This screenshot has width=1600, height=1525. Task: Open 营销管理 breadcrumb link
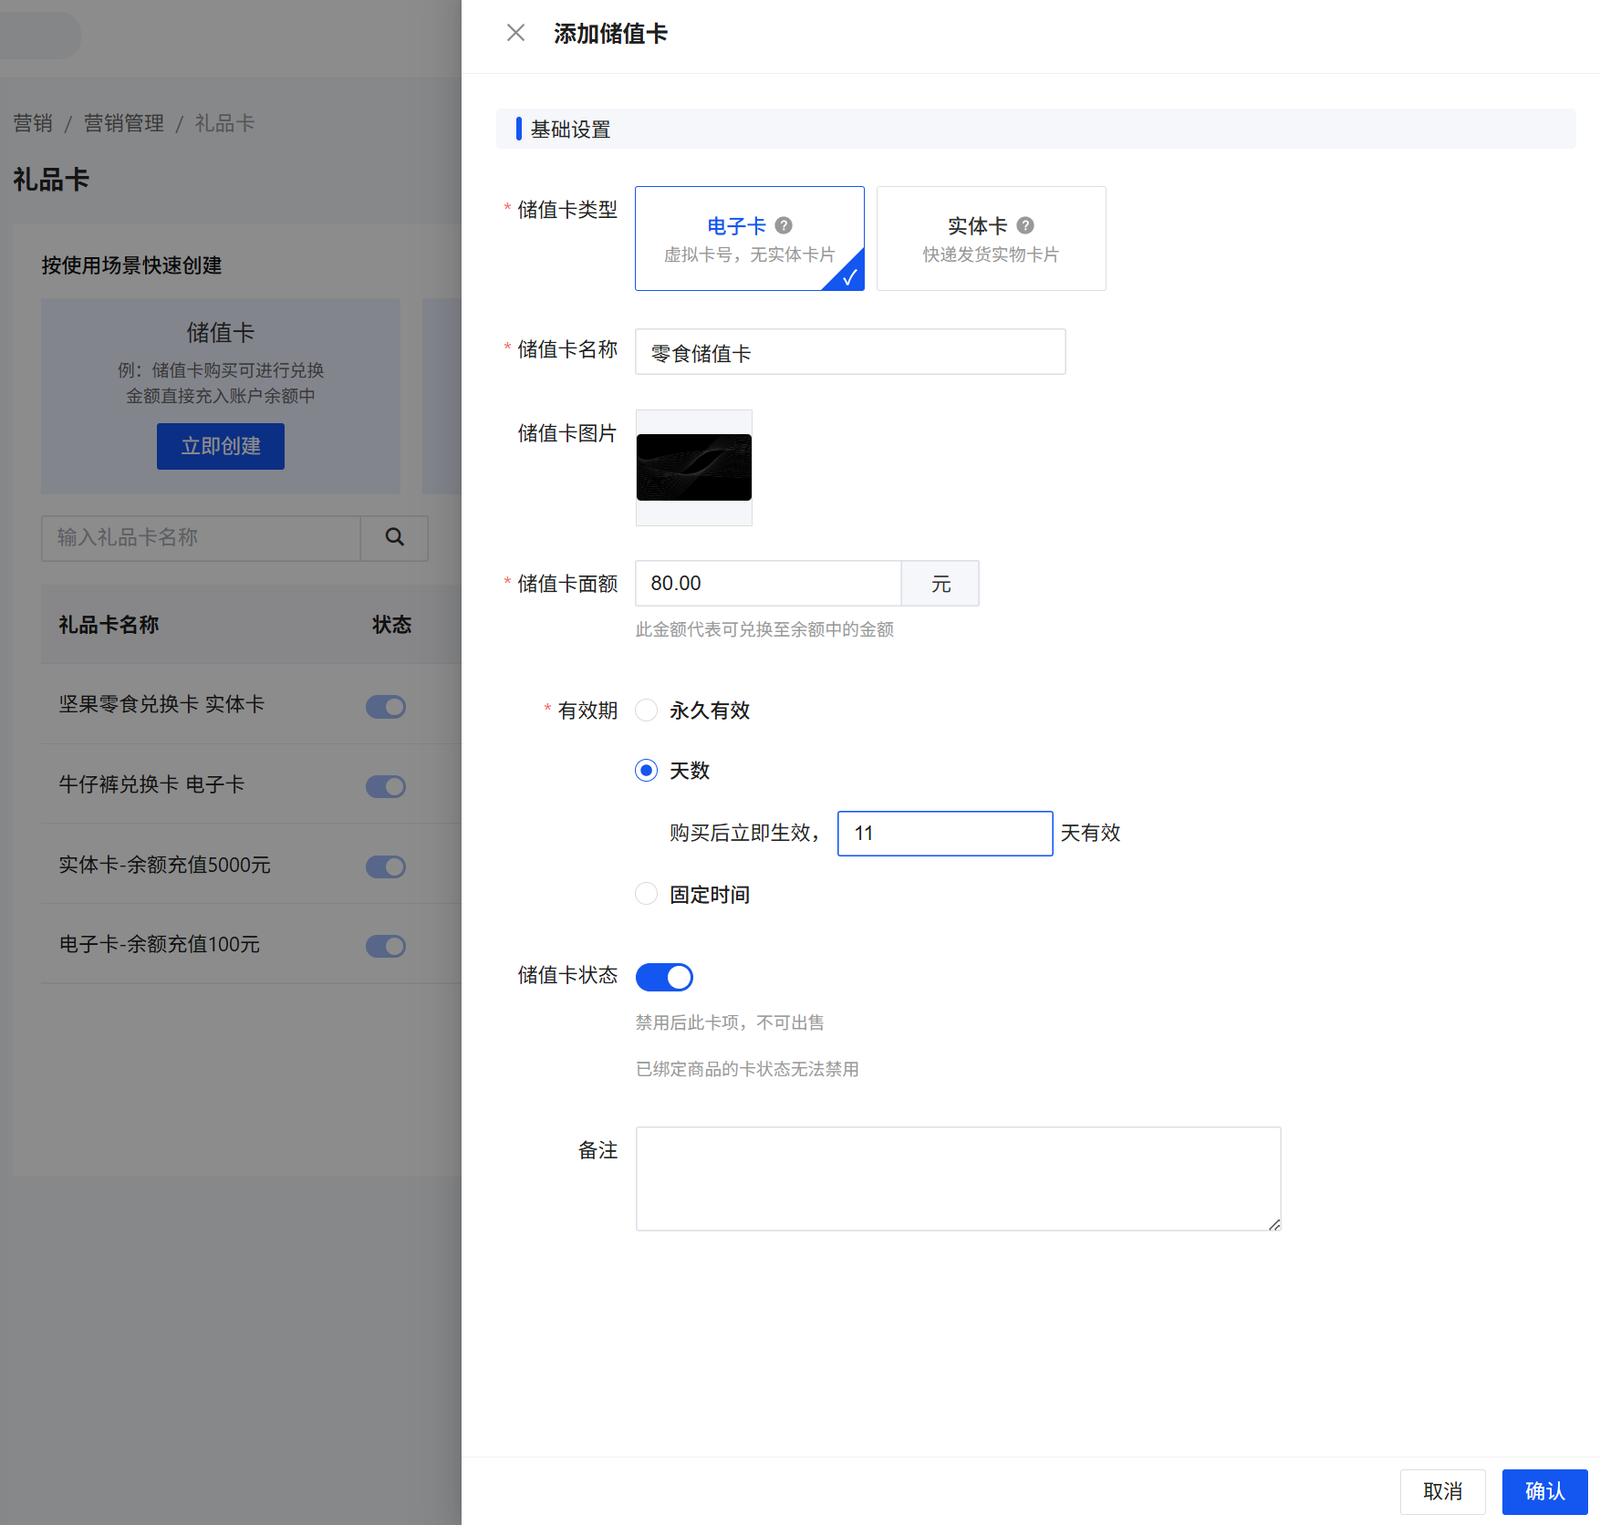tap(124, 123)
